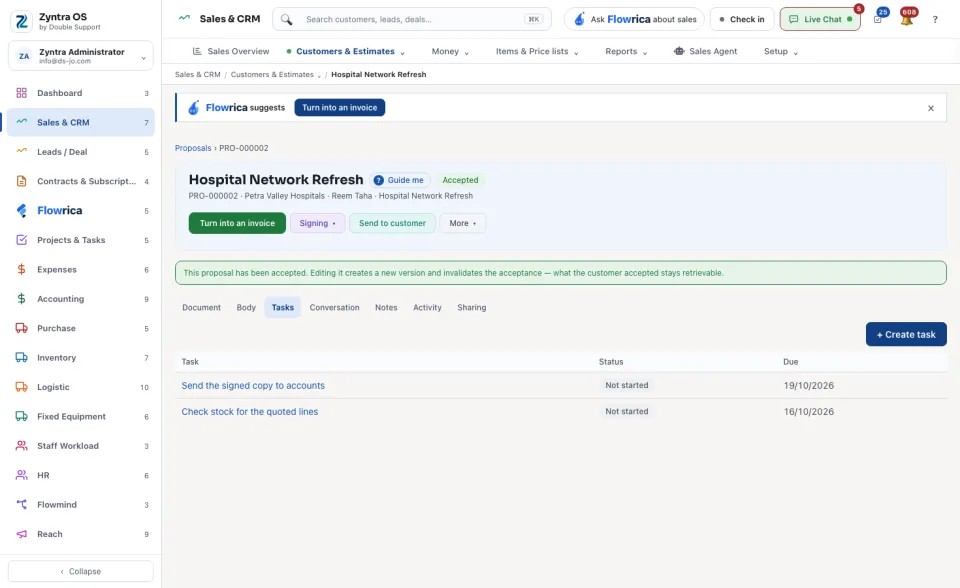
Task: Expand the Zyntra Administrator account switcher
Action: pyautogui.click(x=81, y=56)
